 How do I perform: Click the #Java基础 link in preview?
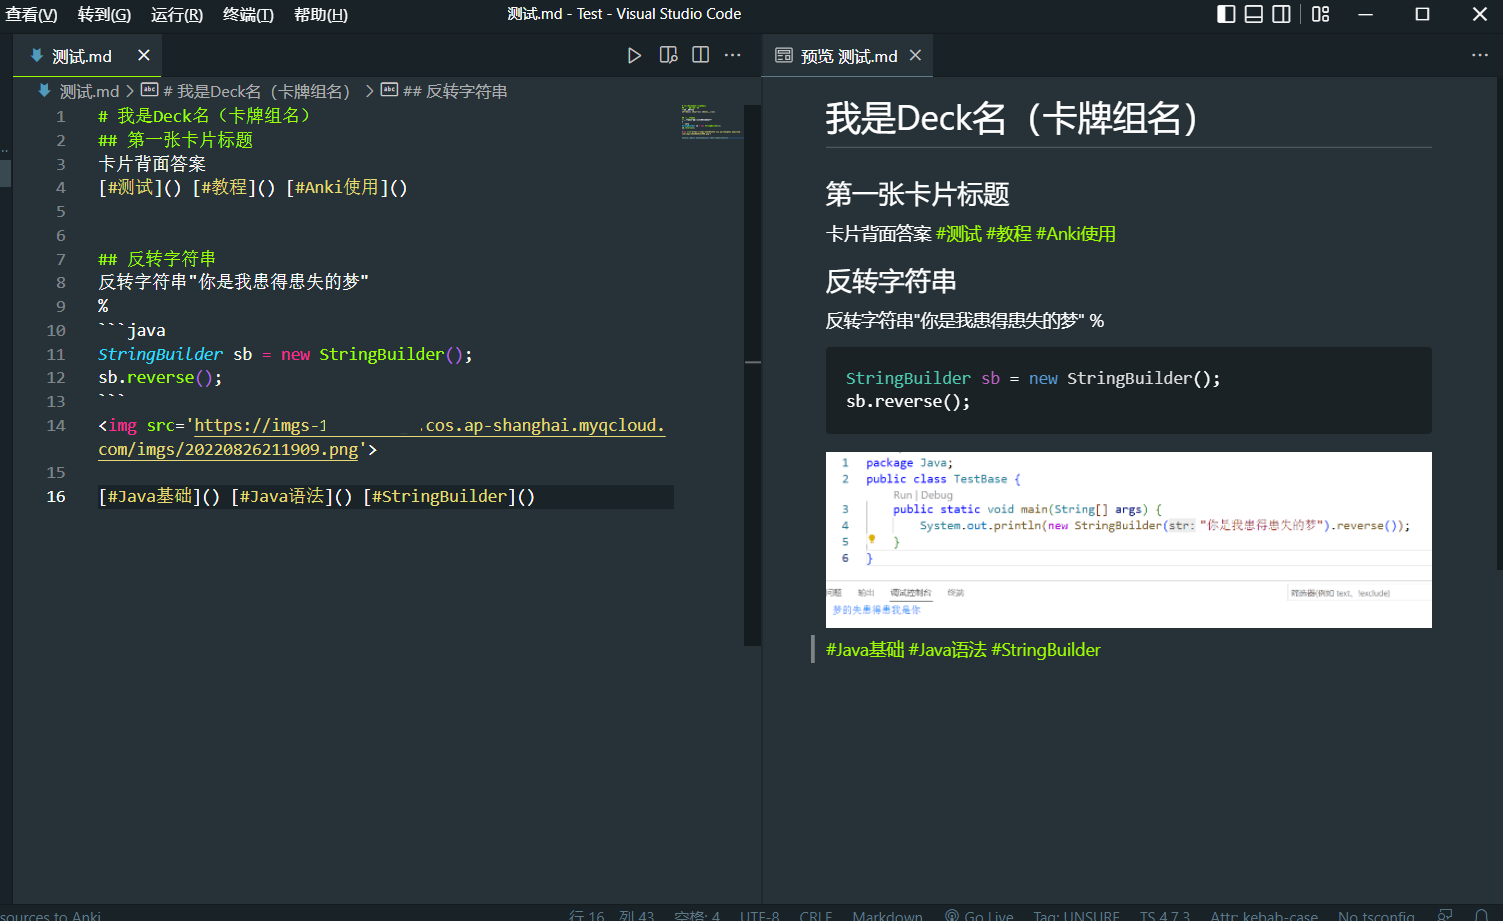point(864,650)
